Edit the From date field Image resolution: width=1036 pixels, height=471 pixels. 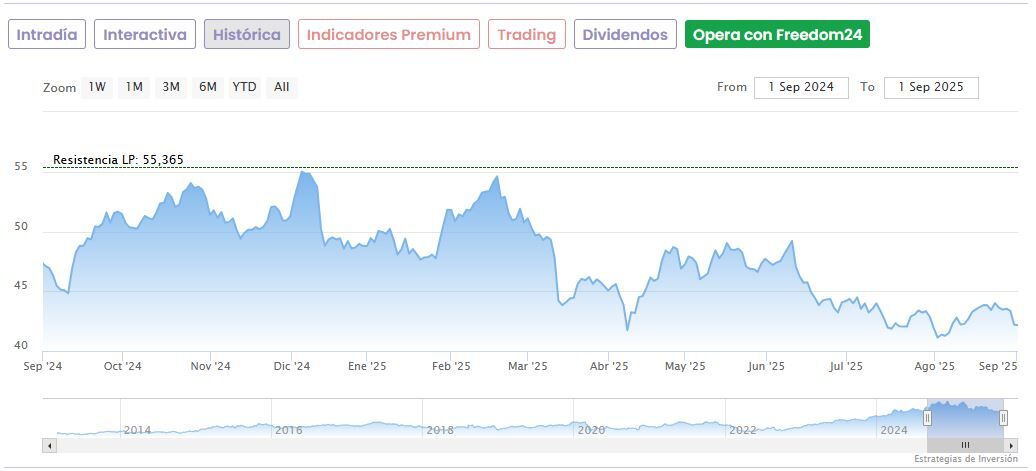pyautogui.click(x=801, y=87)
